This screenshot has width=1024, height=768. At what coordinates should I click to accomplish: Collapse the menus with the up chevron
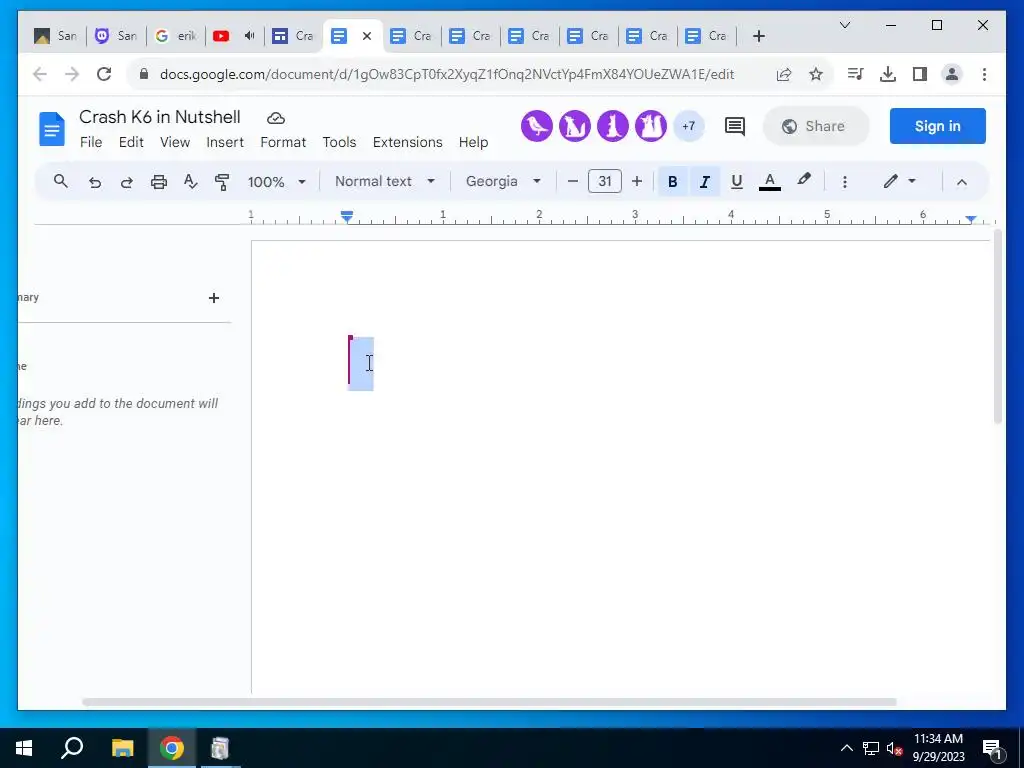(961, 182)
